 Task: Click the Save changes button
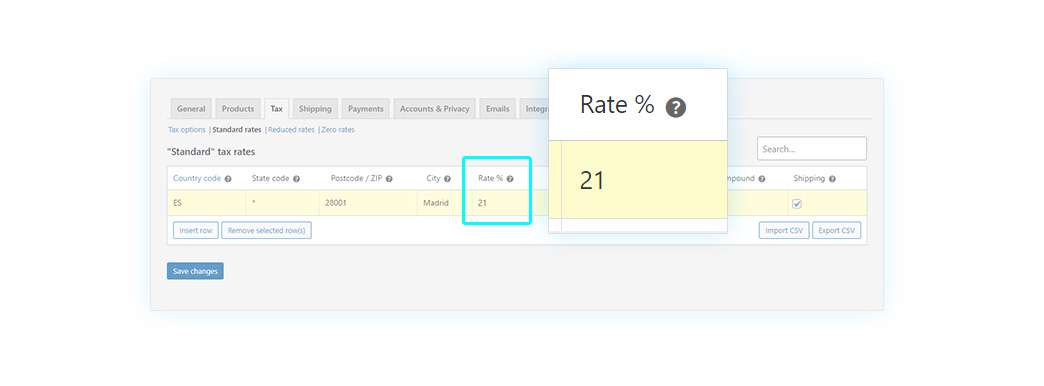pos(195,271)
